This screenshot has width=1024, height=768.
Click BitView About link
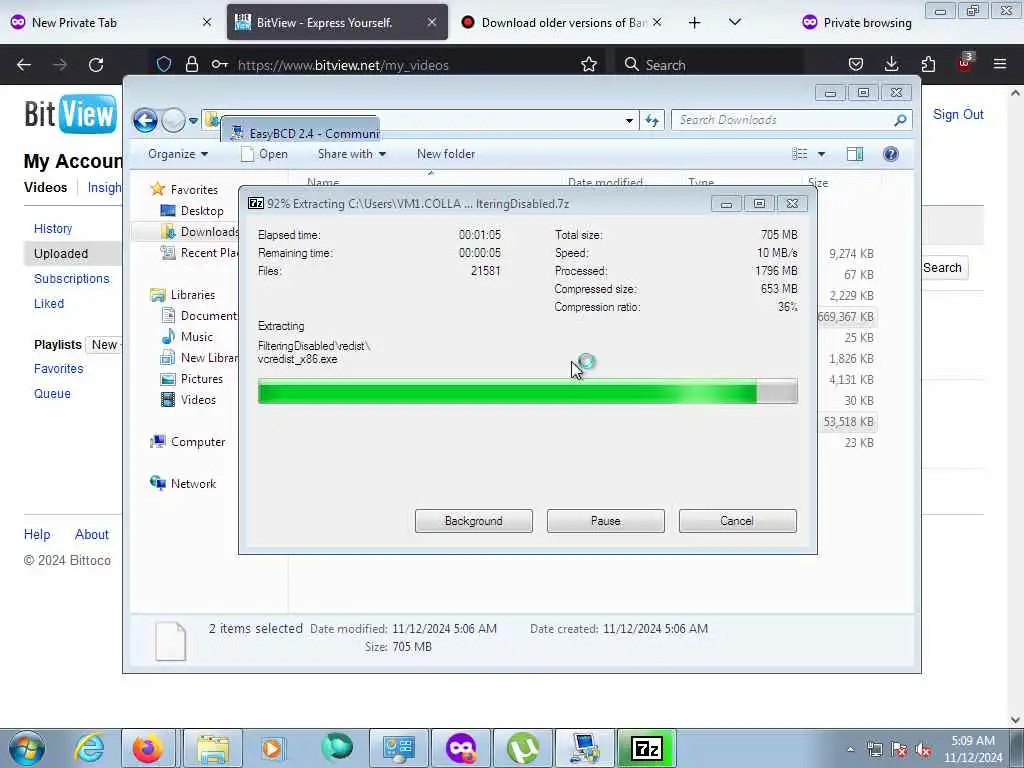[x=91, y=534]
